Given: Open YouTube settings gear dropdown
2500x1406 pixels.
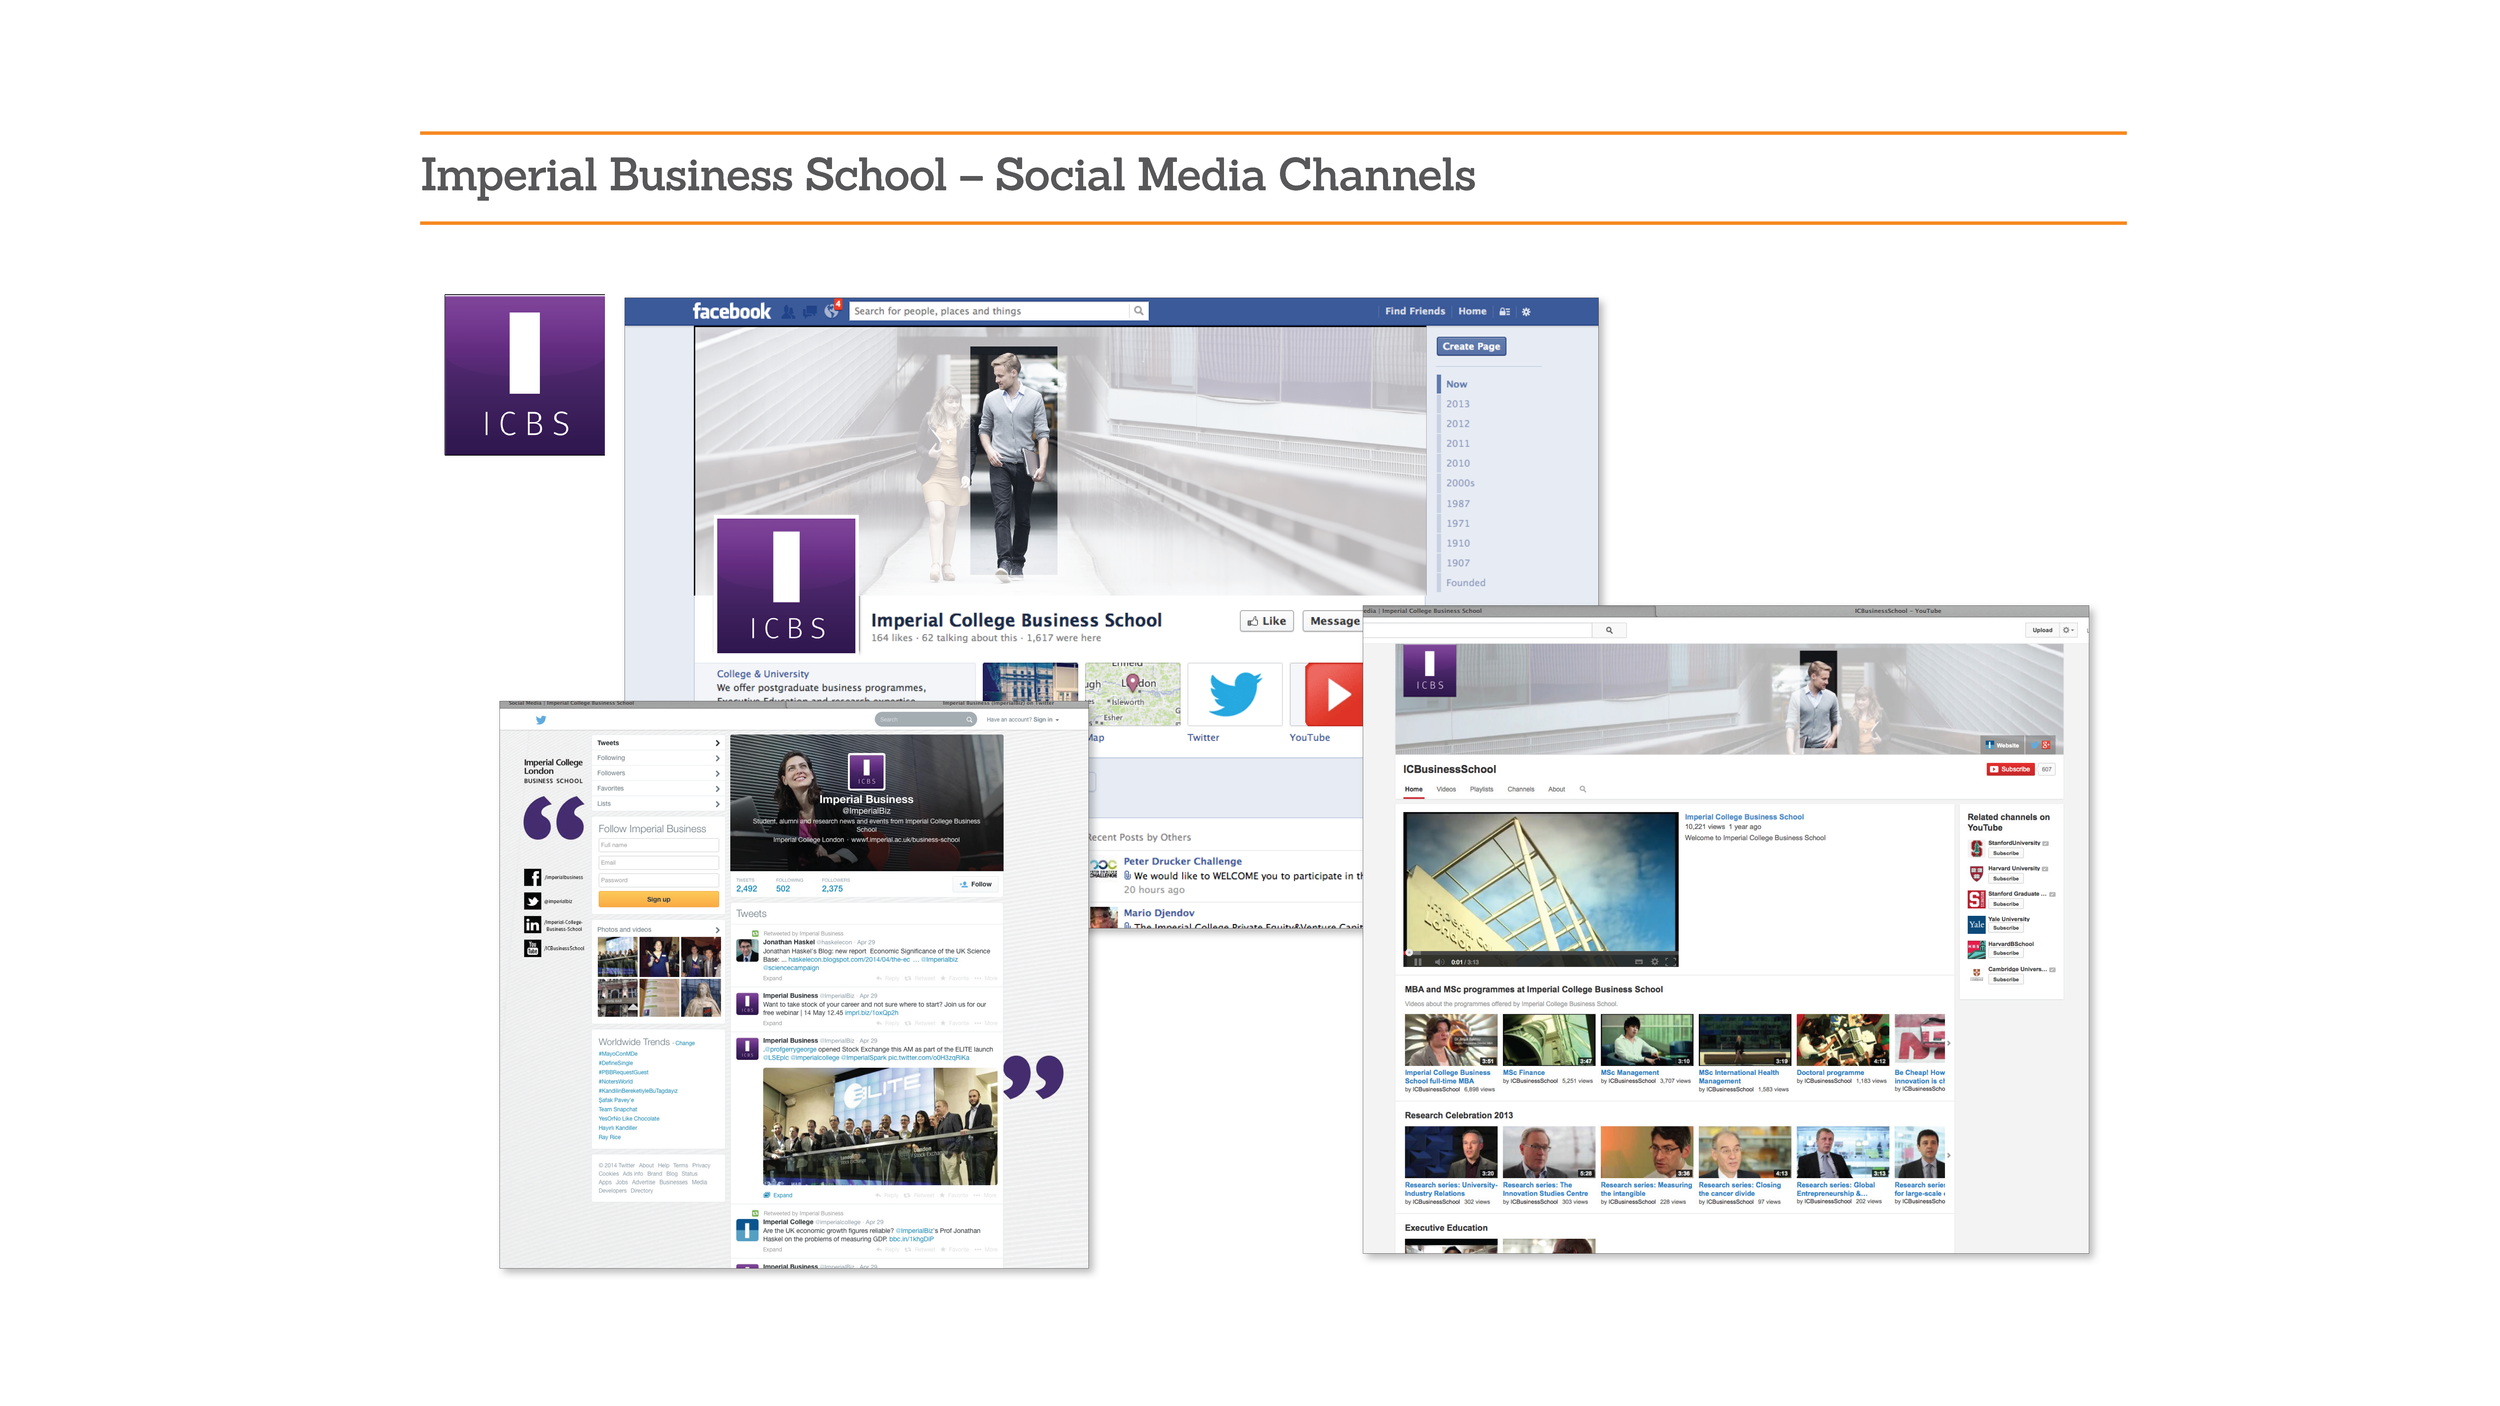Looking at the screenshot, I should click(x=2068, y=630).
